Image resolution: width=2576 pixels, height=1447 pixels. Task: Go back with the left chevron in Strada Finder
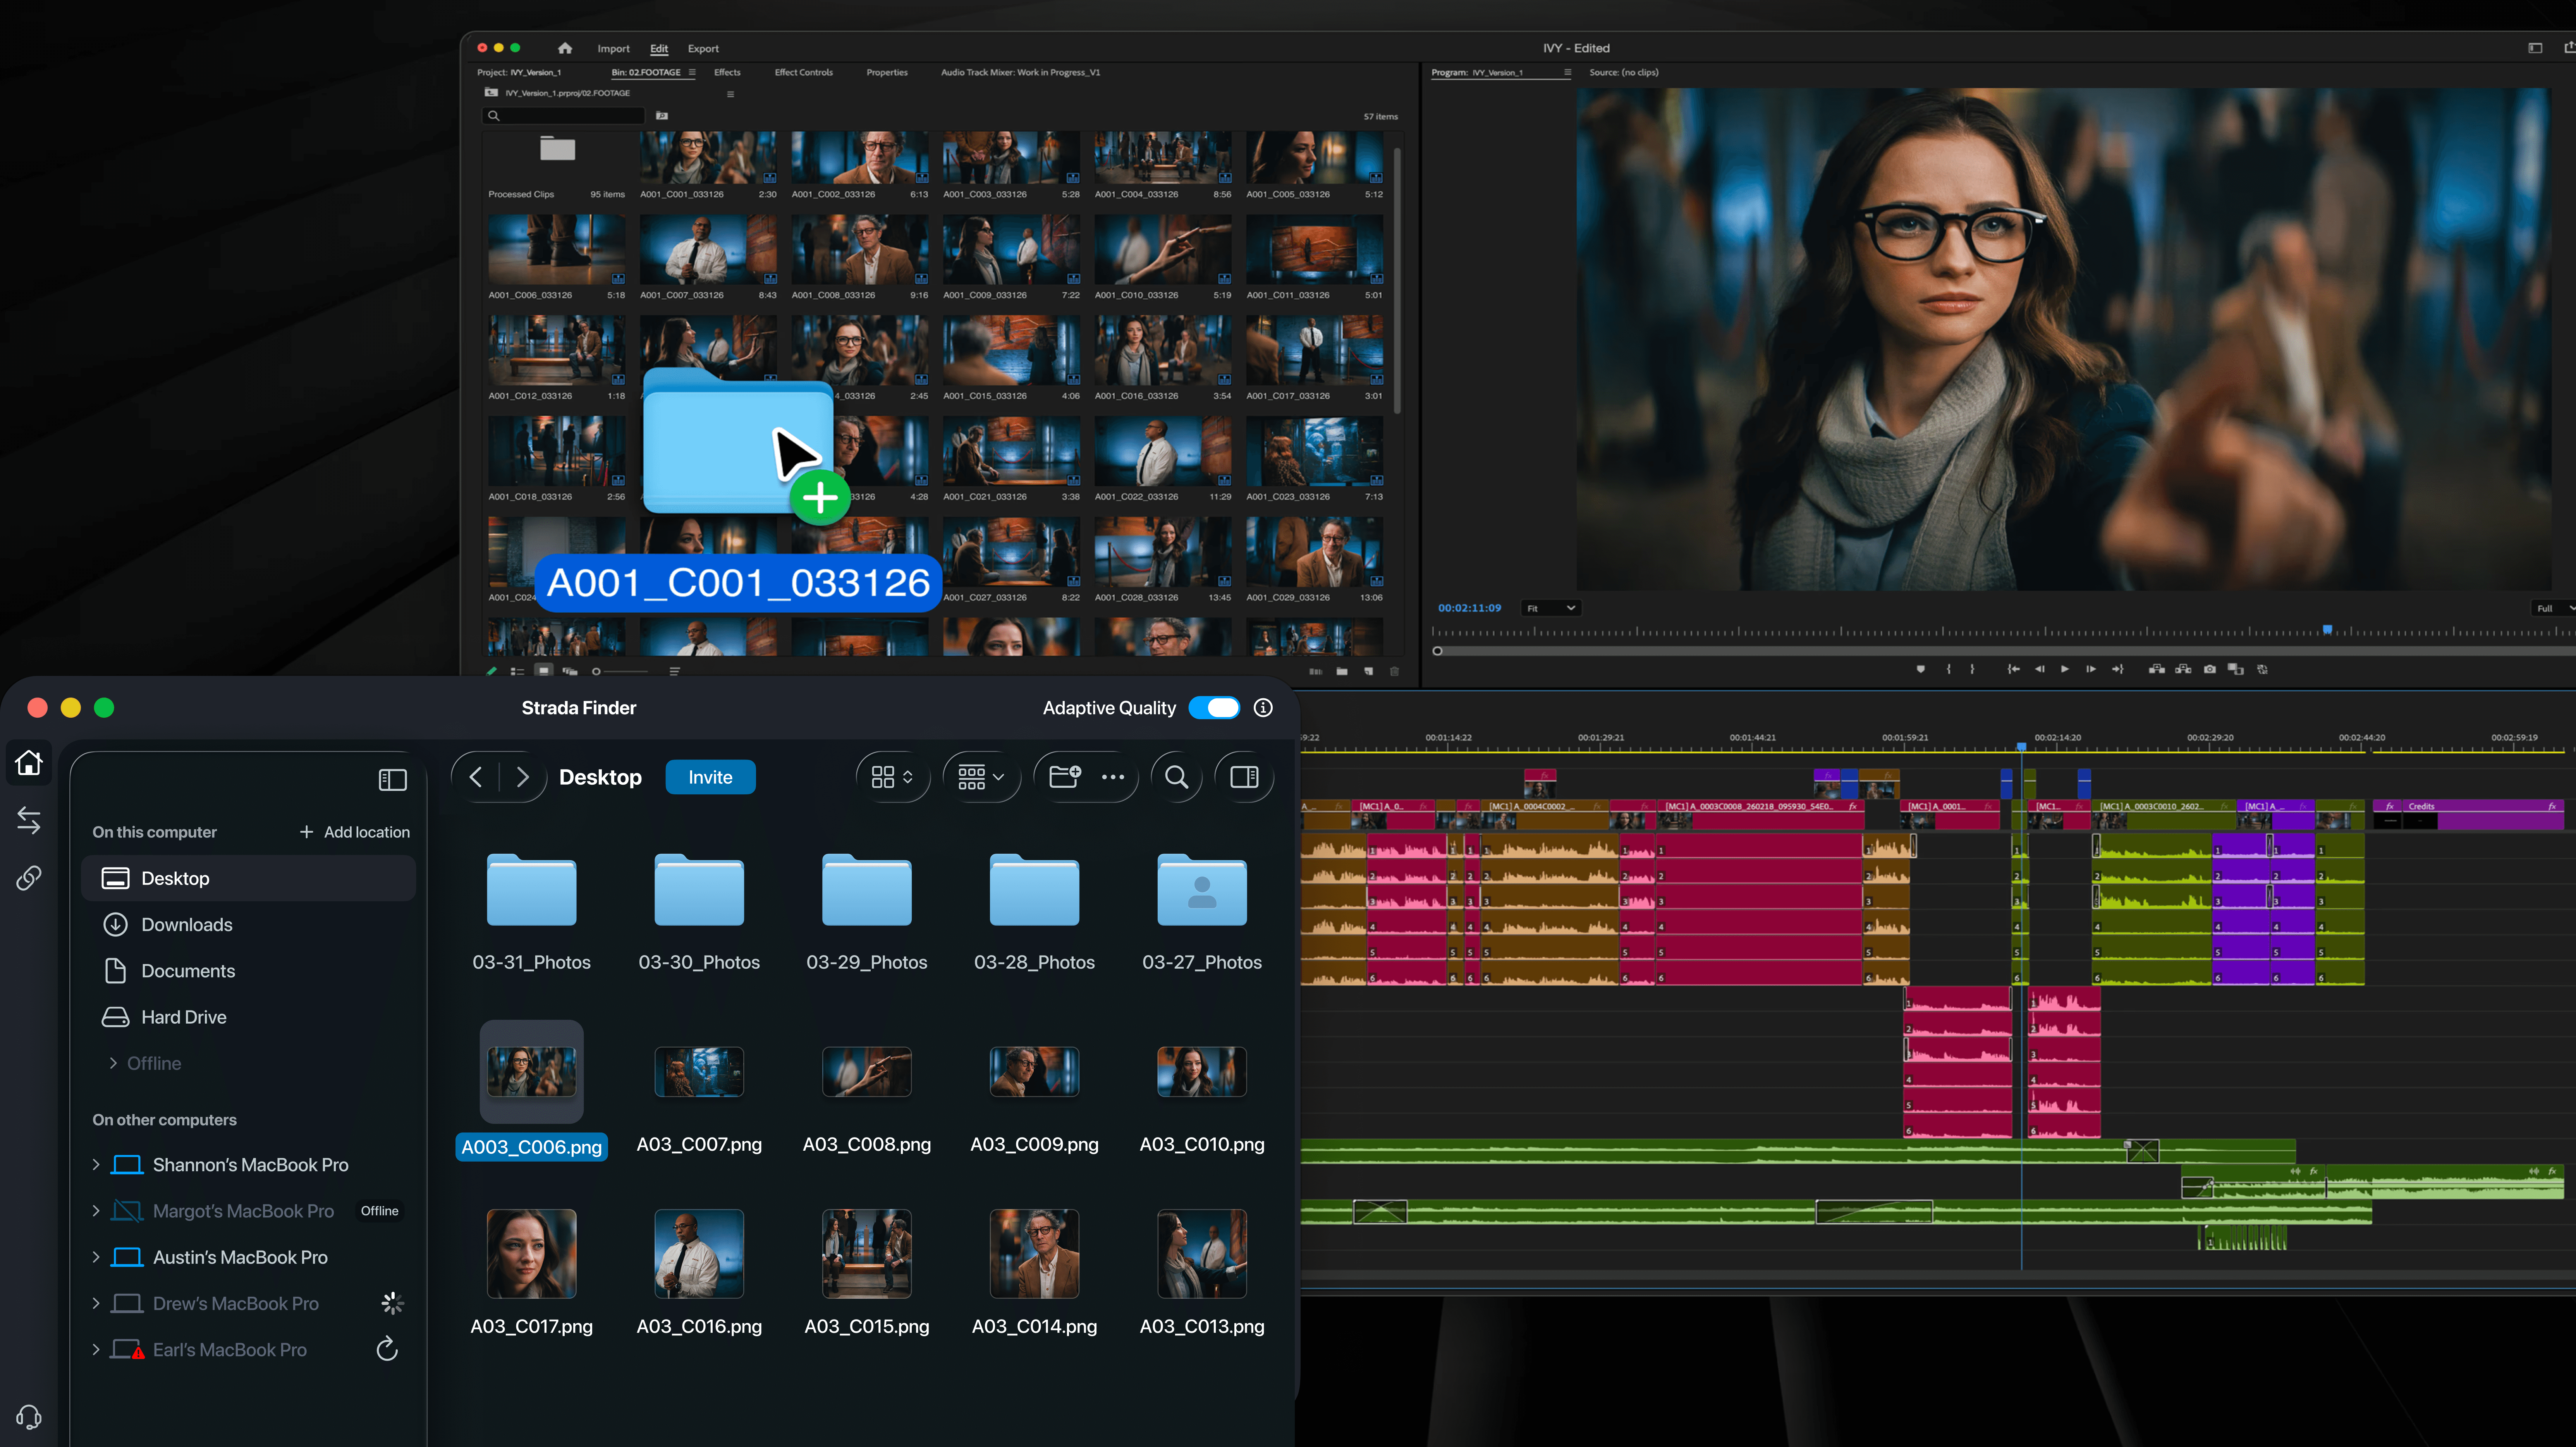476,777
